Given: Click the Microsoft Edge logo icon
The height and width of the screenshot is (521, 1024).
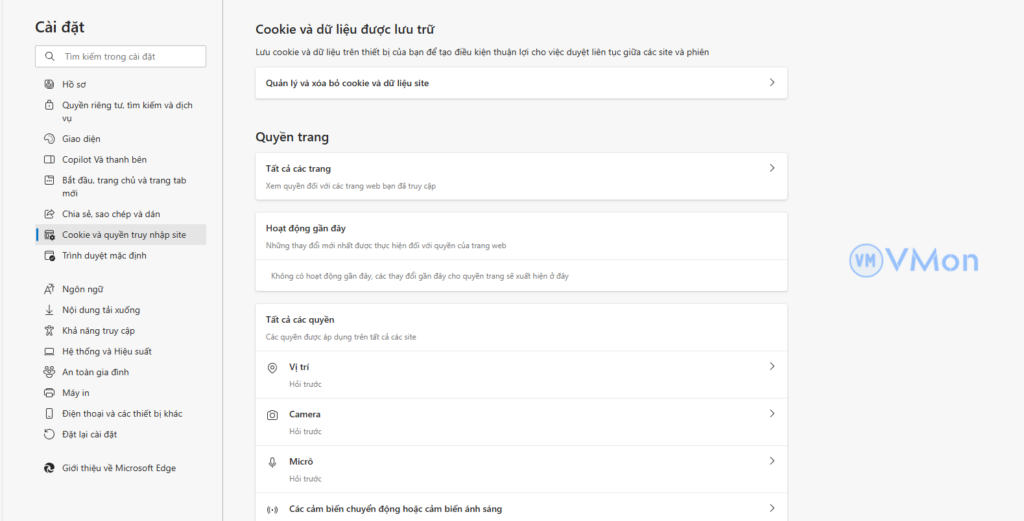Looking at the screenshot, I should coord(49,468).
